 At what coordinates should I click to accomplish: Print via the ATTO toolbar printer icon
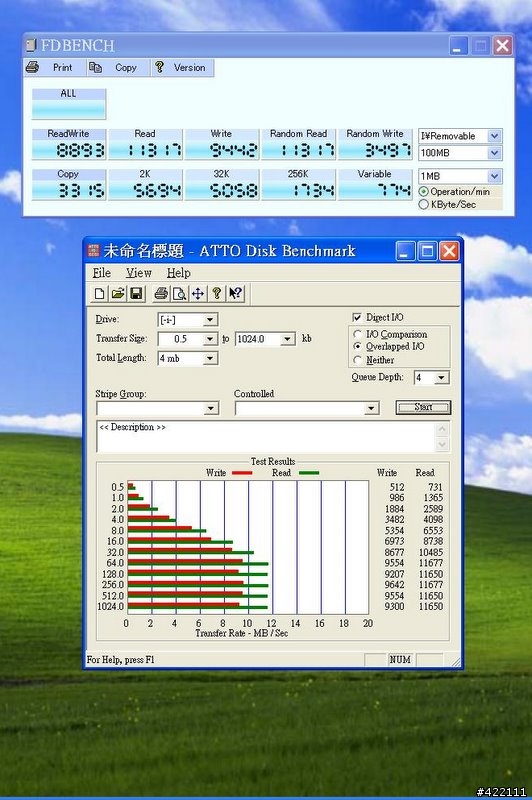pyautogui.click(x=161, y=293)
